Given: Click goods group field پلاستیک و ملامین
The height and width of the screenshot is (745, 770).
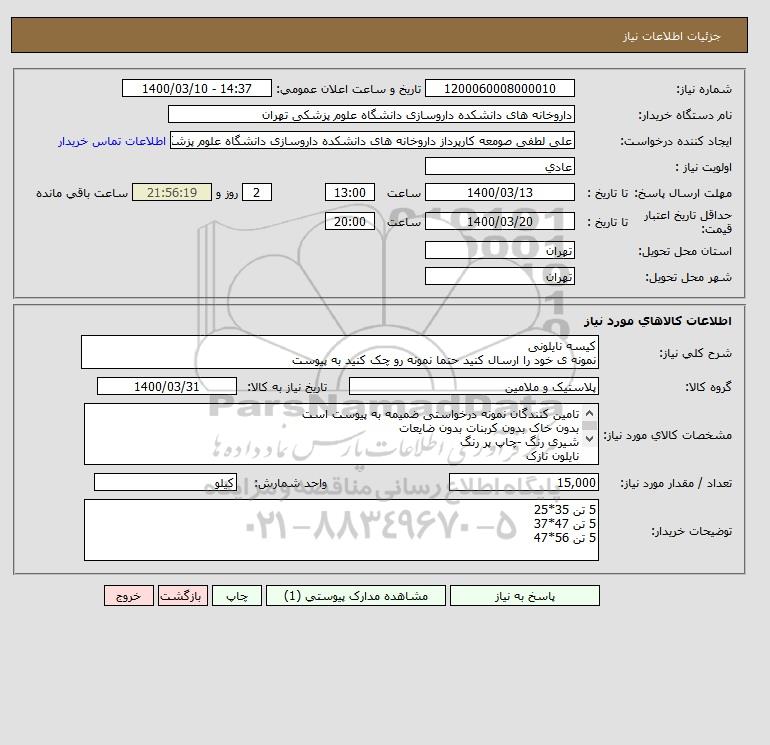Looking at the screenshot, I should pyautogui.click(x=474, y=386).
